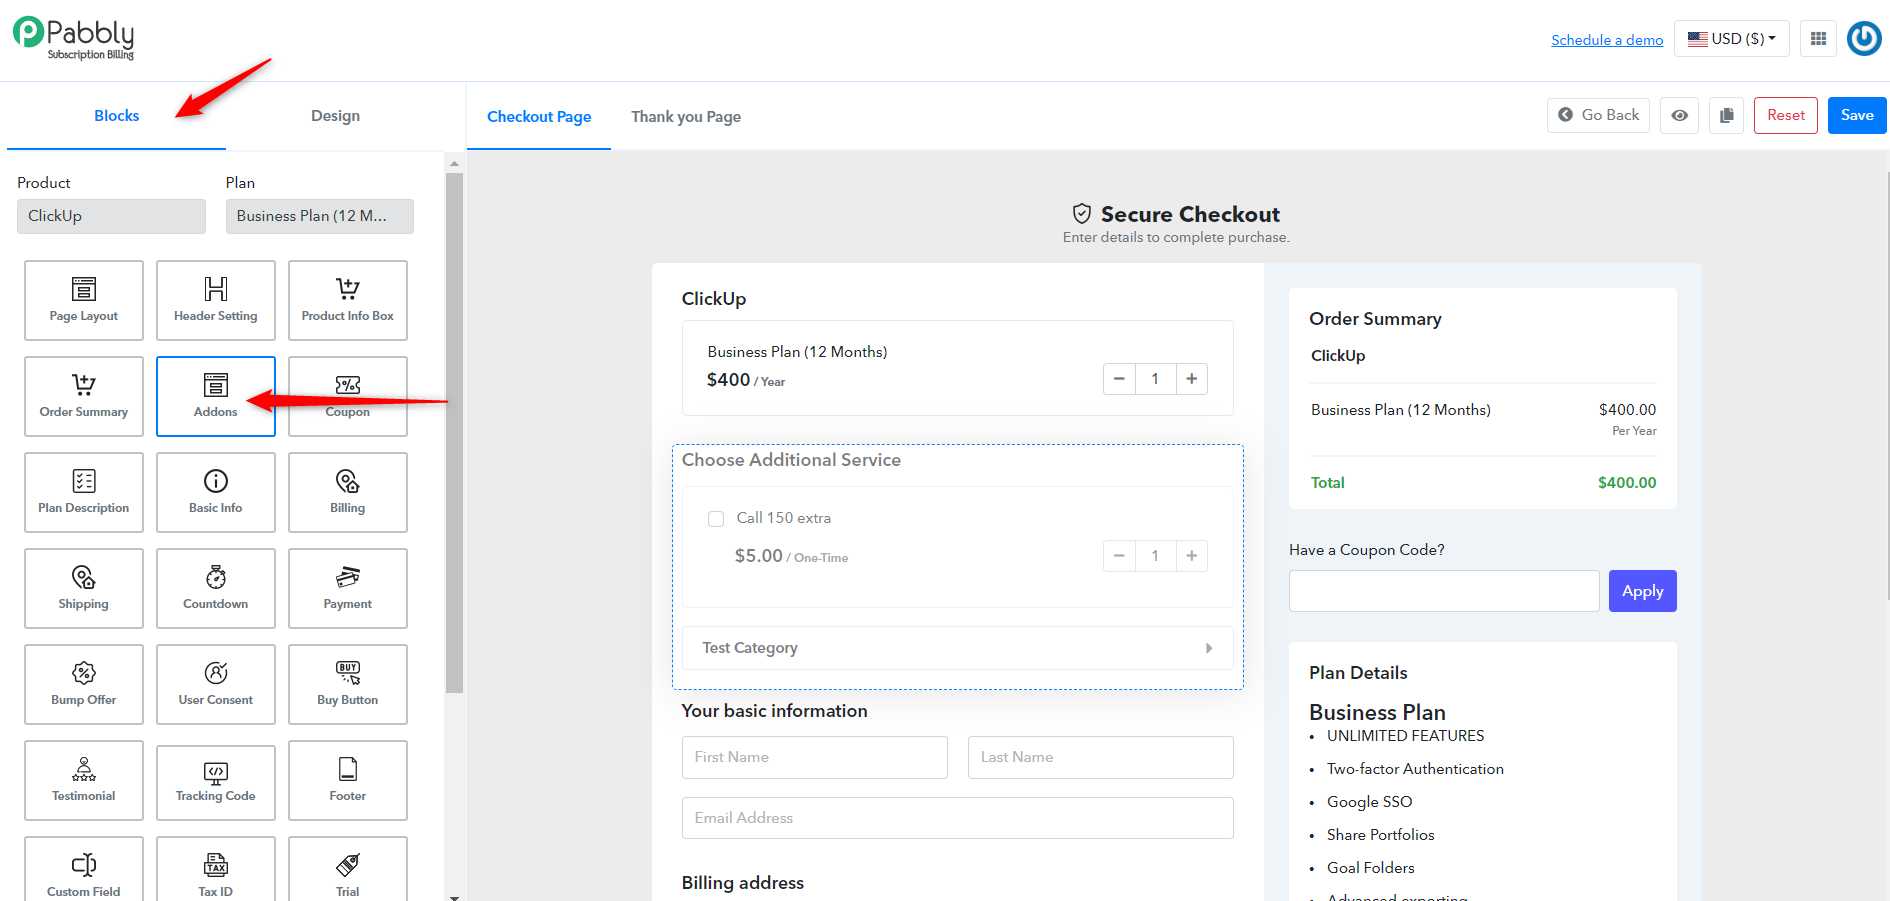Open the Header Setting block
The height and width of the screenshot is (901, 1890).
coord(216,300)
